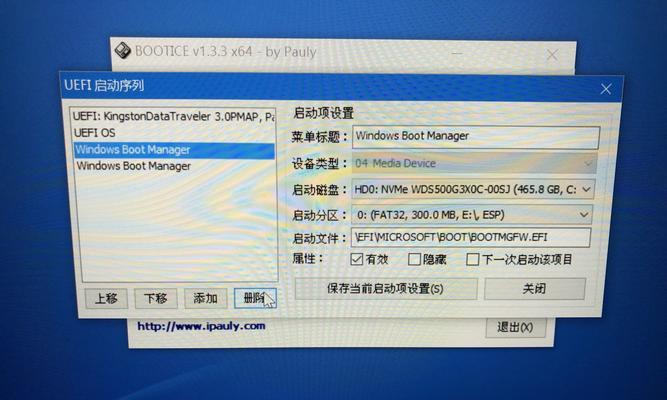Click 保存当前启动项设置(S) button
The width and height of the screenshot is (667, 400).
tap(385, 289)
